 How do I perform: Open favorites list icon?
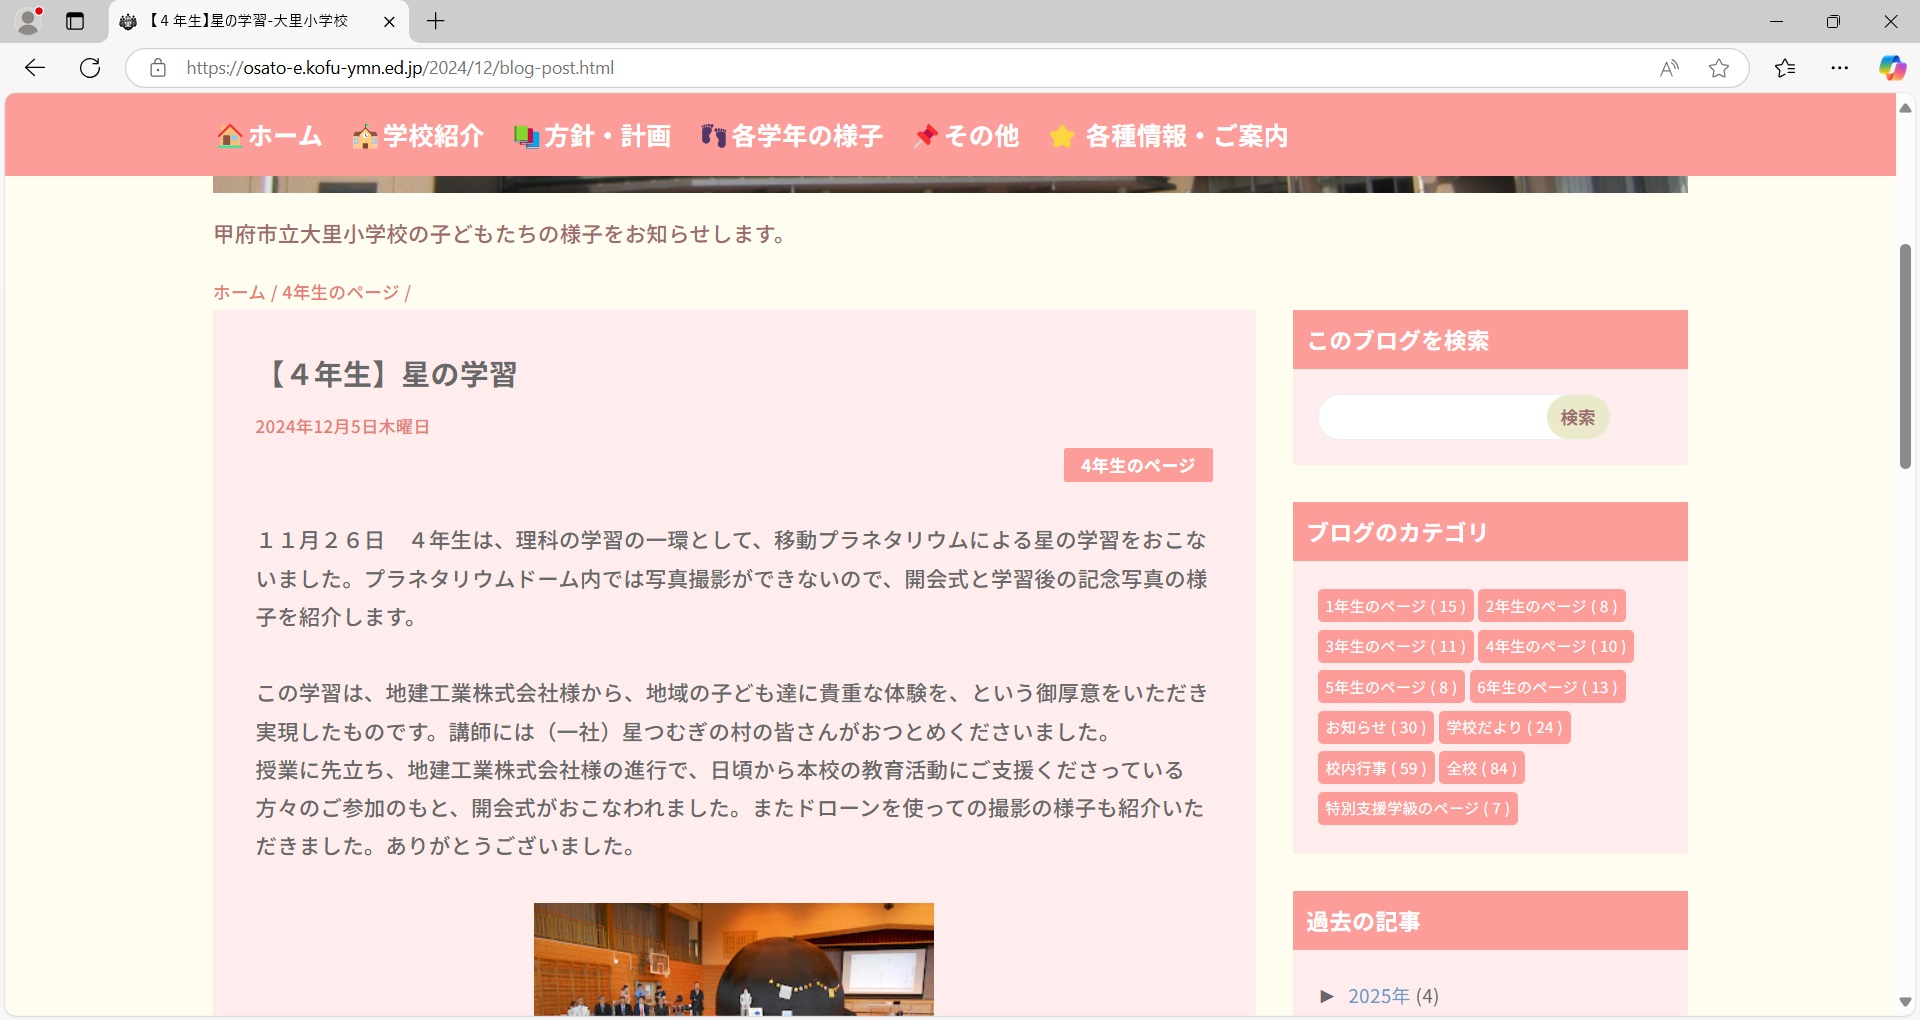pyautogui.click(x=1785, y=68)
